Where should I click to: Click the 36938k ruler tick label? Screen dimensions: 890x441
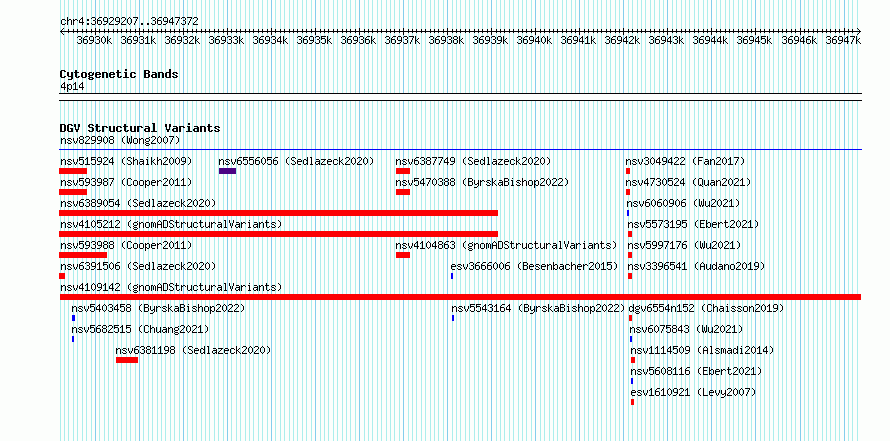tap(447, 40)
